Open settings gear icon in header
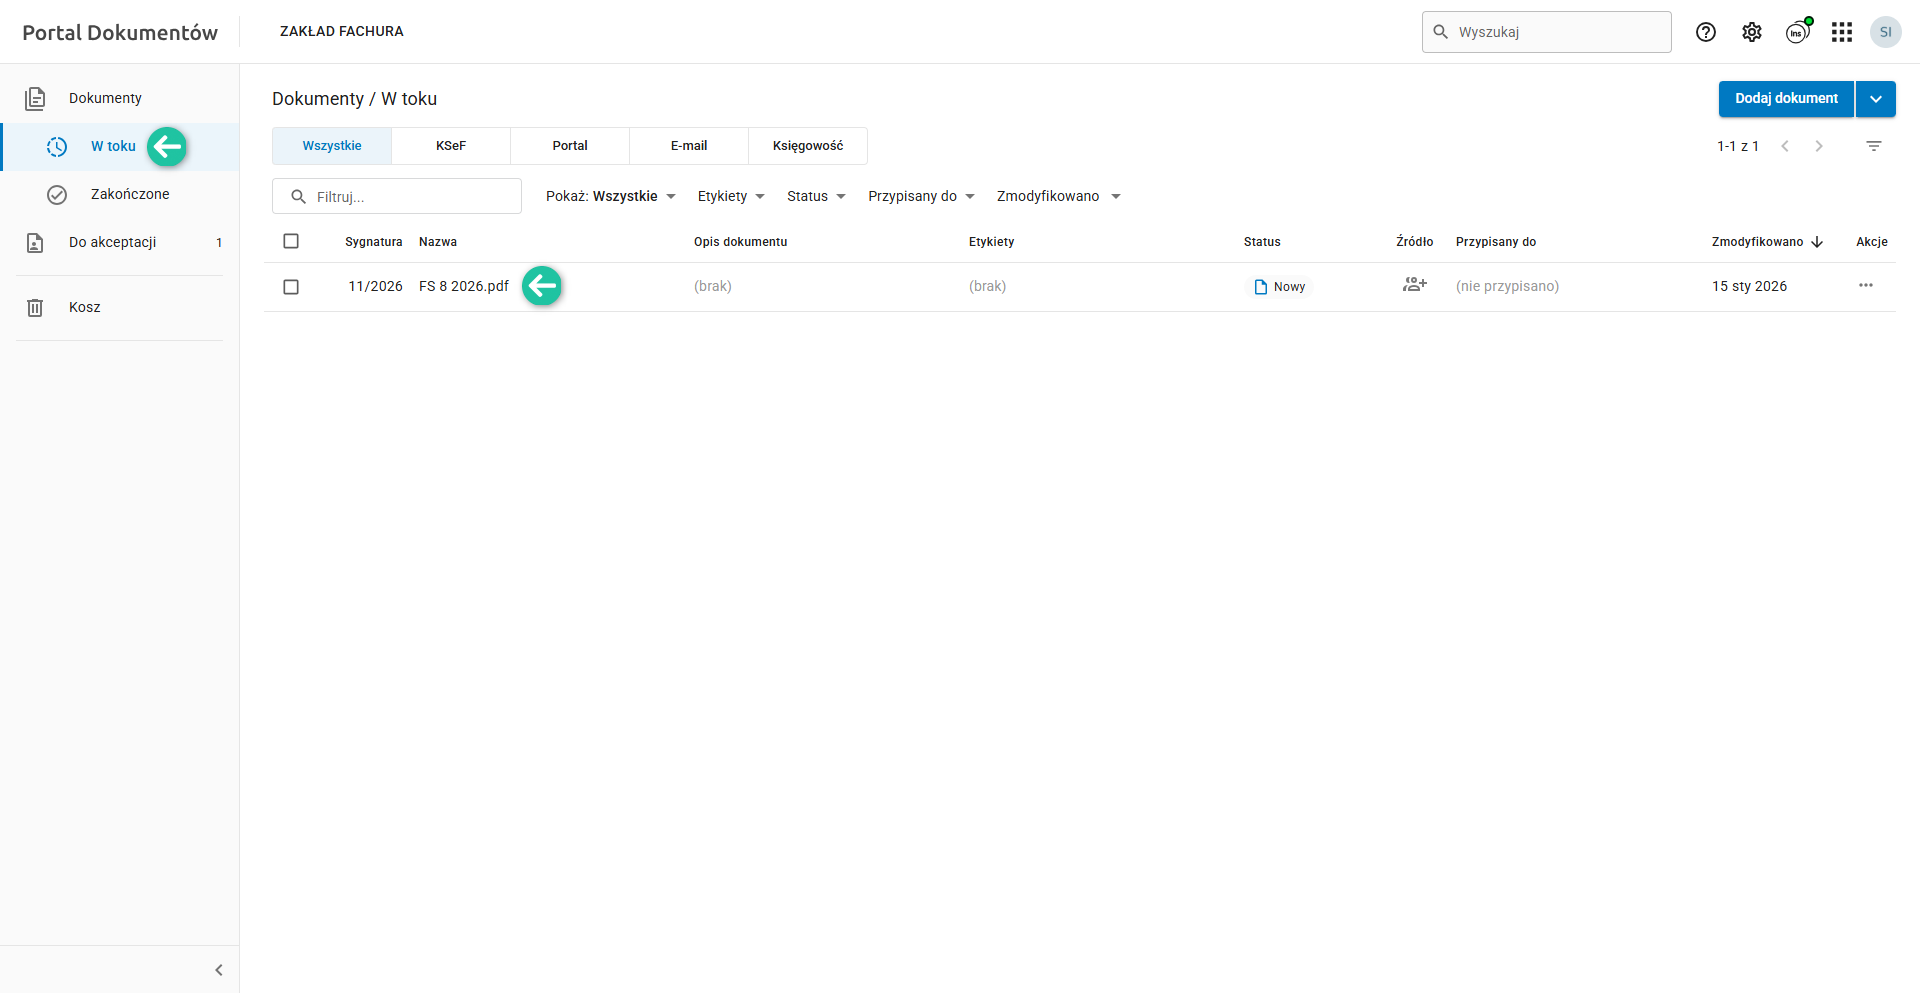Screen dimensions: 1920x993 [1752, 32]
